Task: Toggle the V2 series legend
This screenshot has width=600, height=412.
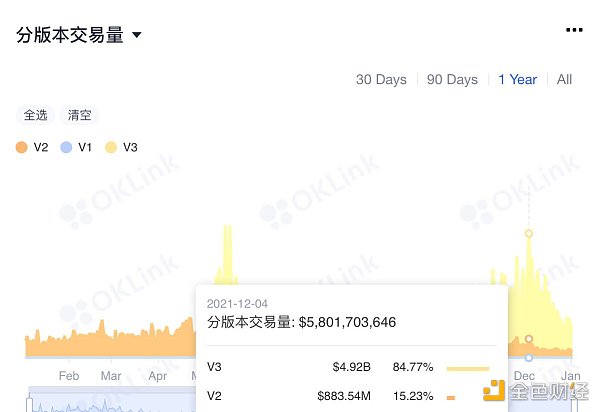Action: 32,147
